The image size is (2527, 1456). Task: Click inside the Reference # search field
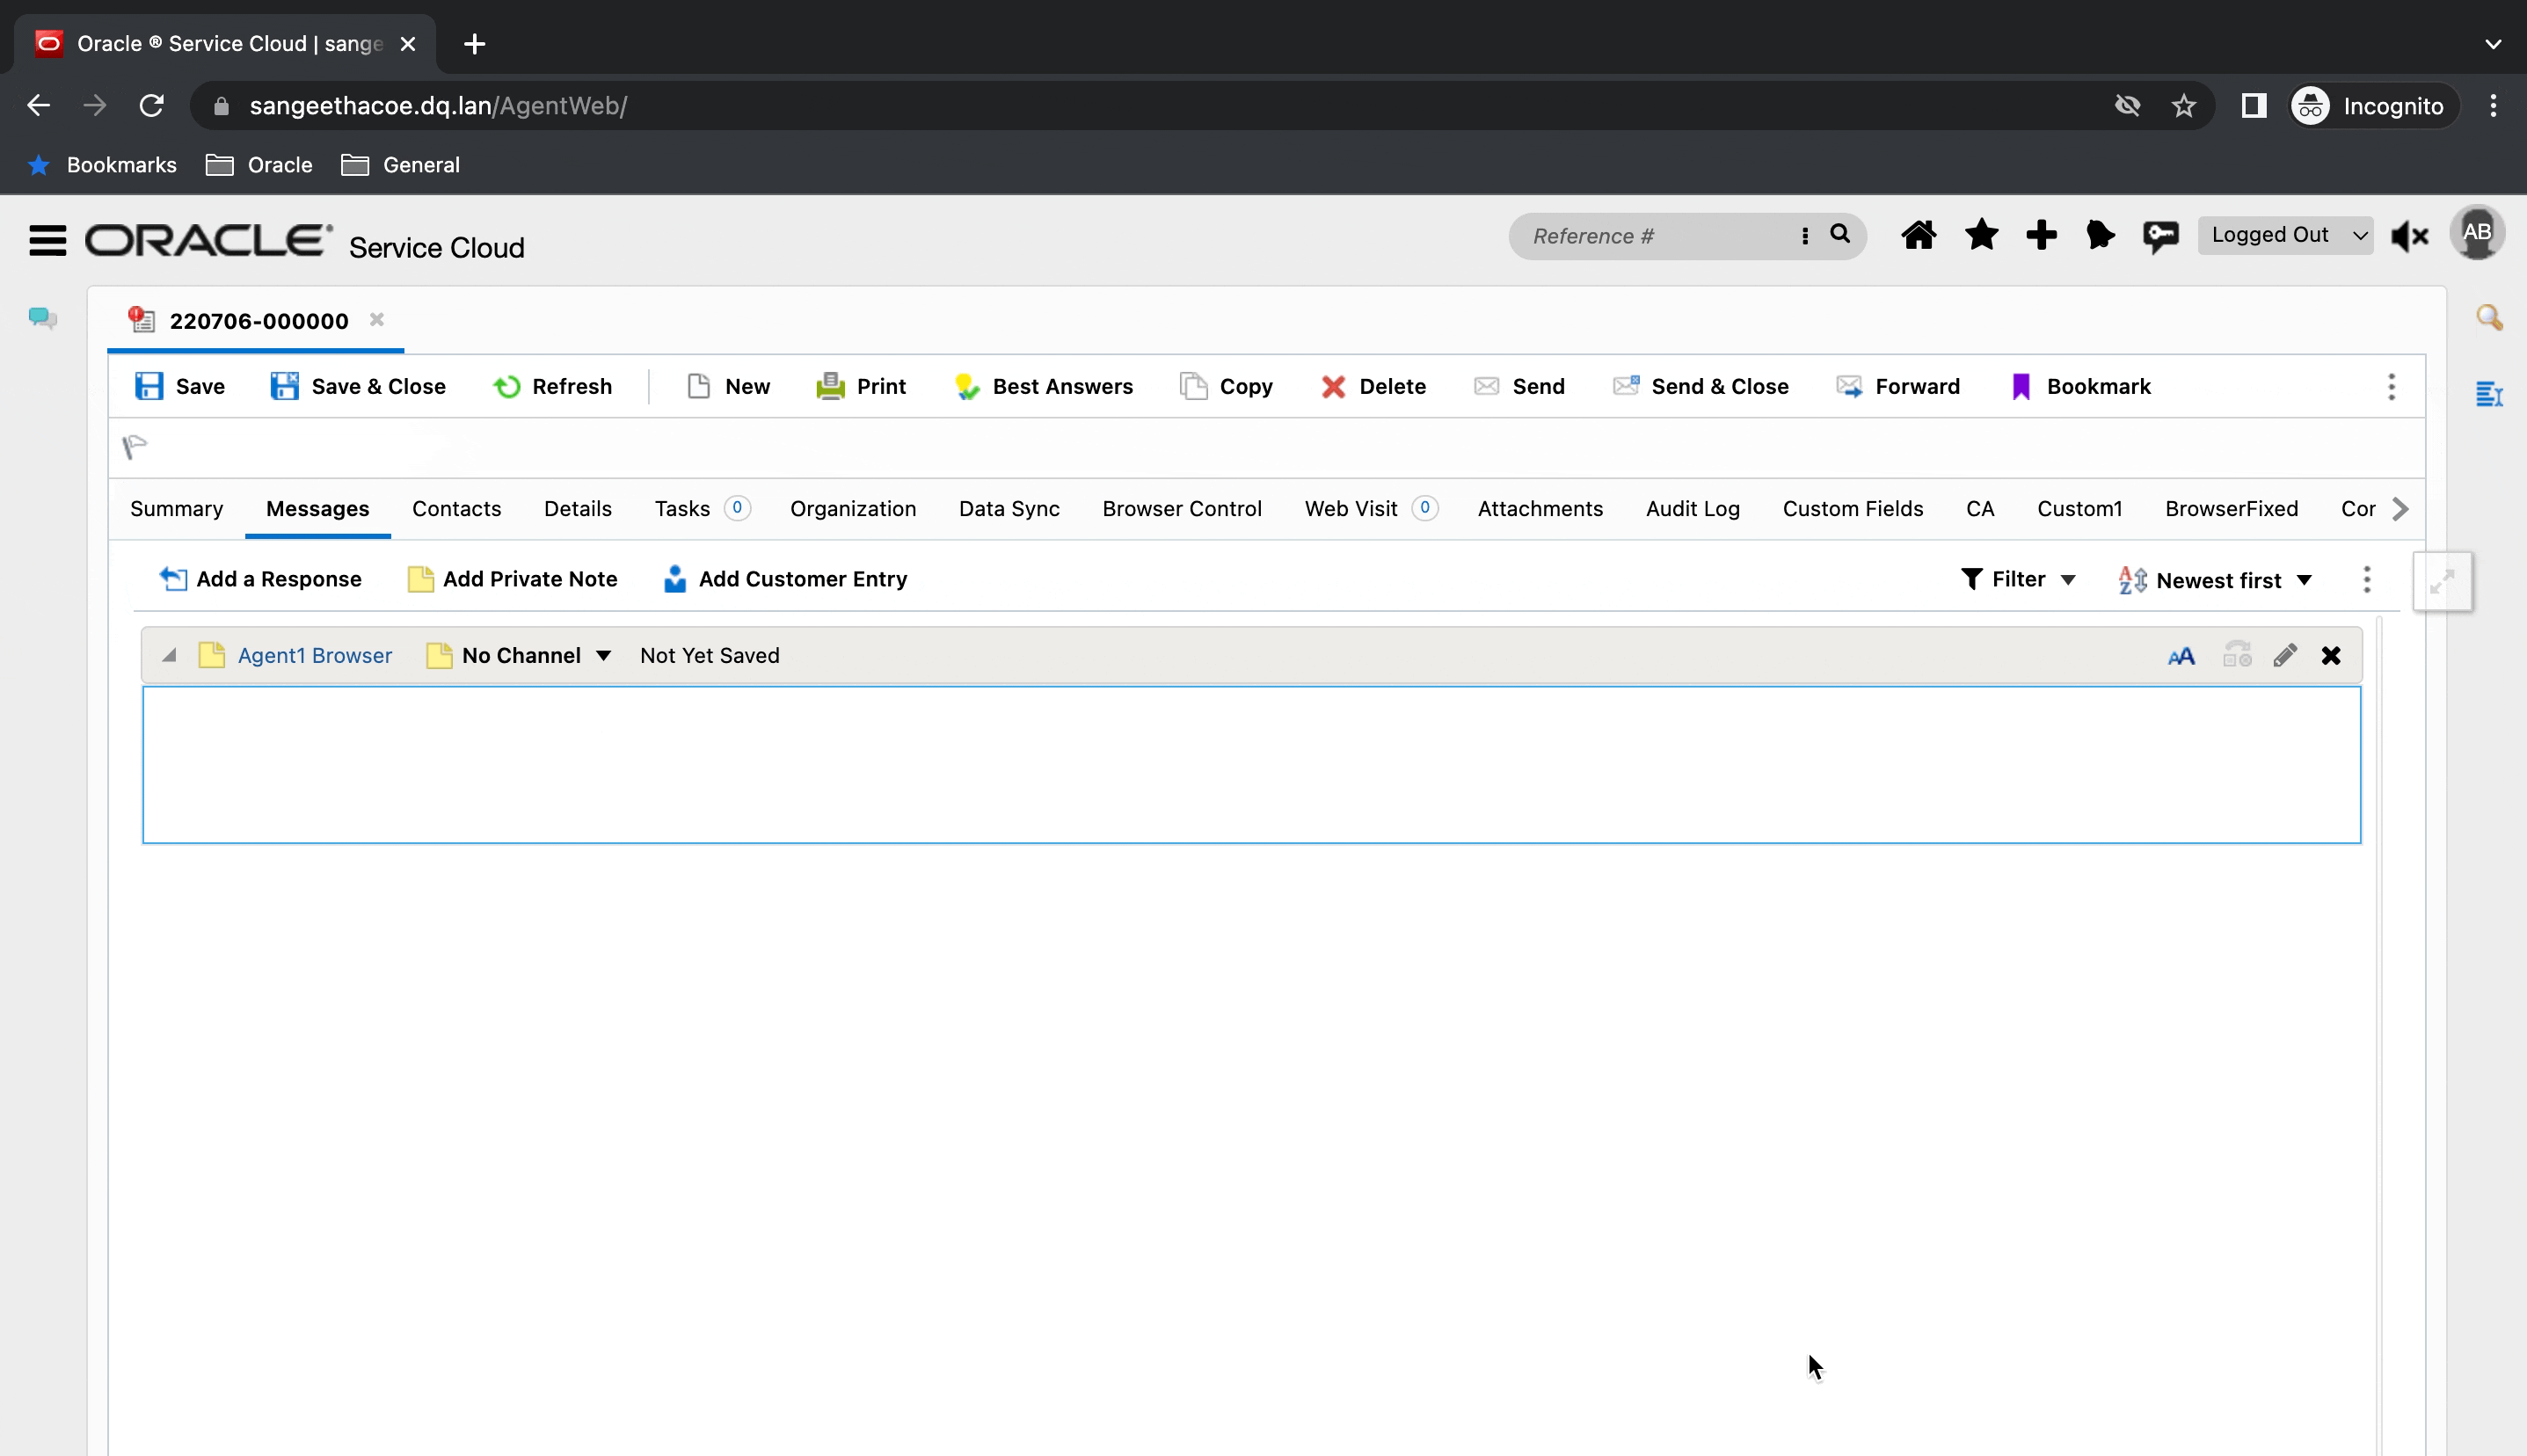pos(1650,236)
